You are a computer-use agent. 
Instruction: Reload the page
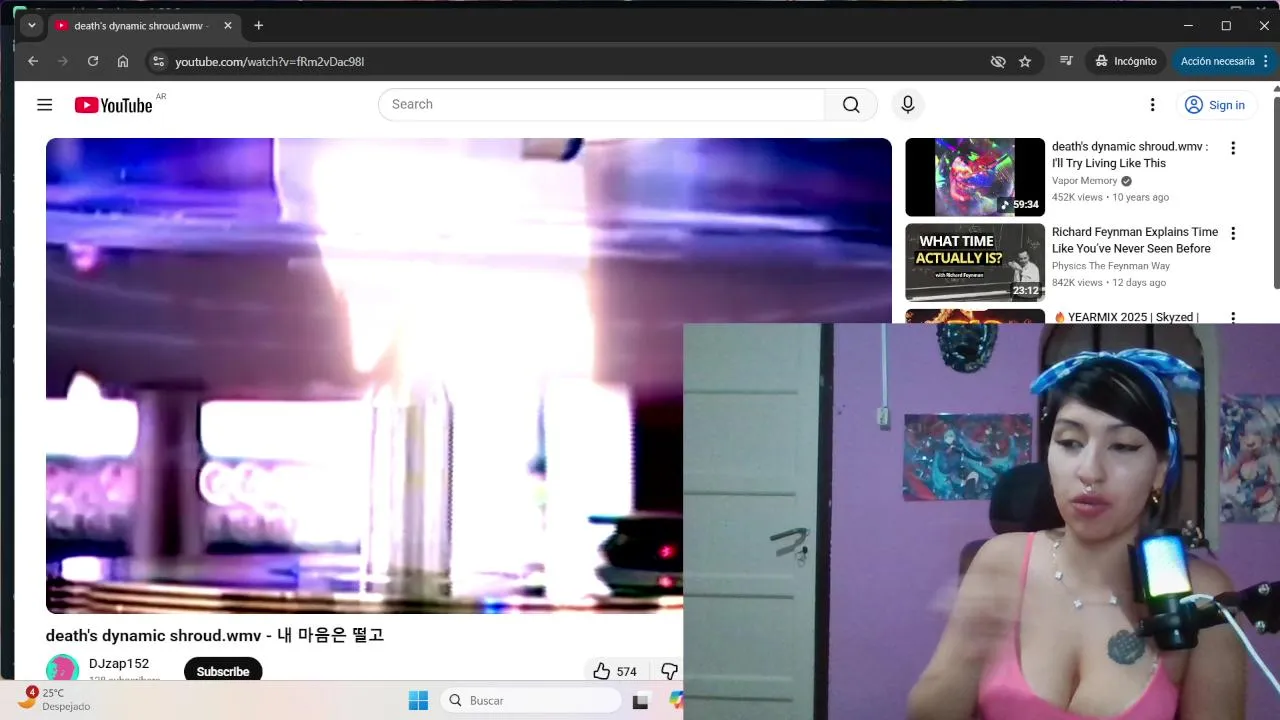pos(93,61)
